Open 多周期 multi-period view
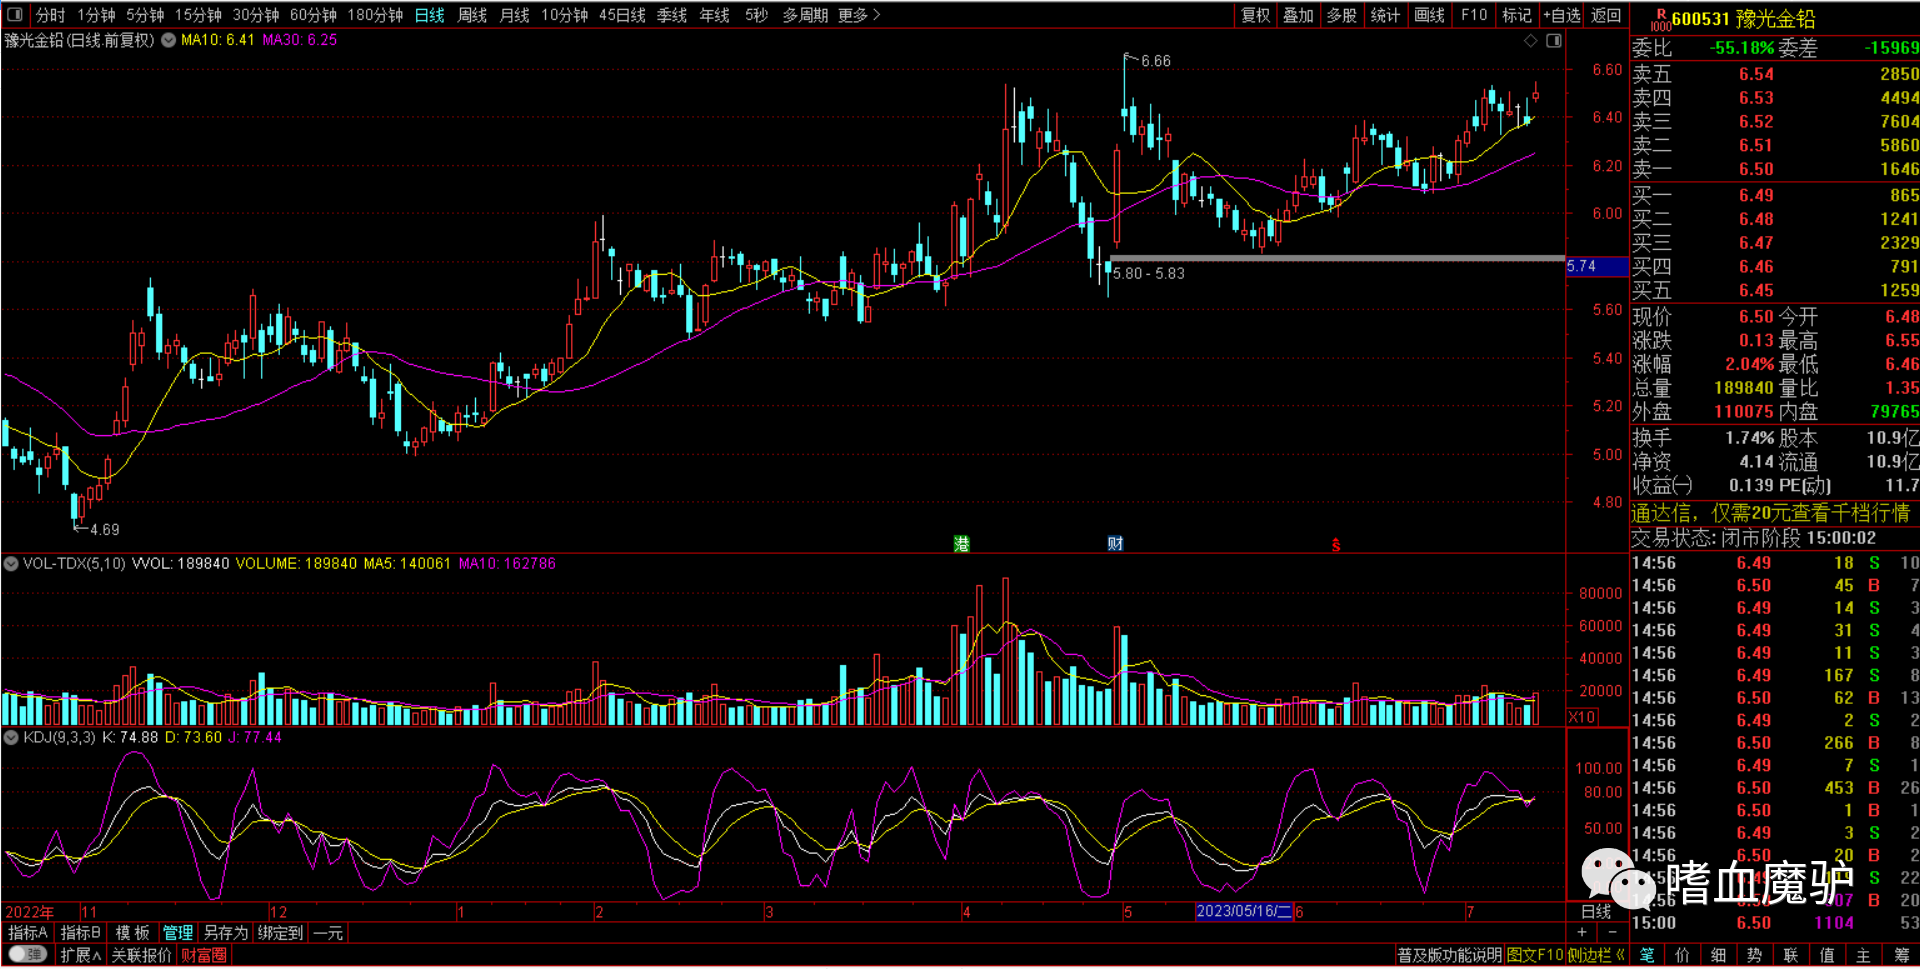 [x=805, y=15]
